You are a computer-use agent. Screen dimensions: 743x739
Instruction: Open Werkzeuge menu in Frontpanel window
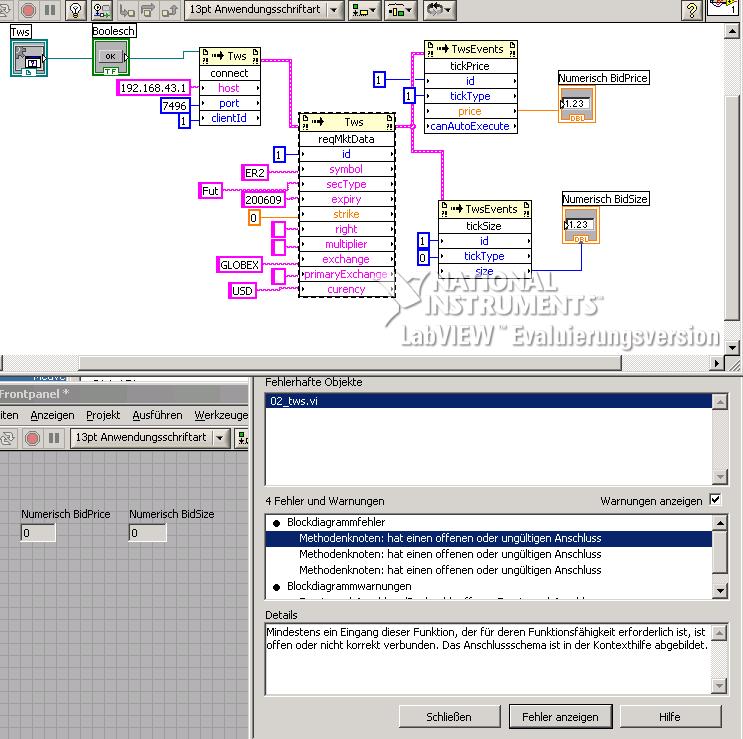[221, 415]
